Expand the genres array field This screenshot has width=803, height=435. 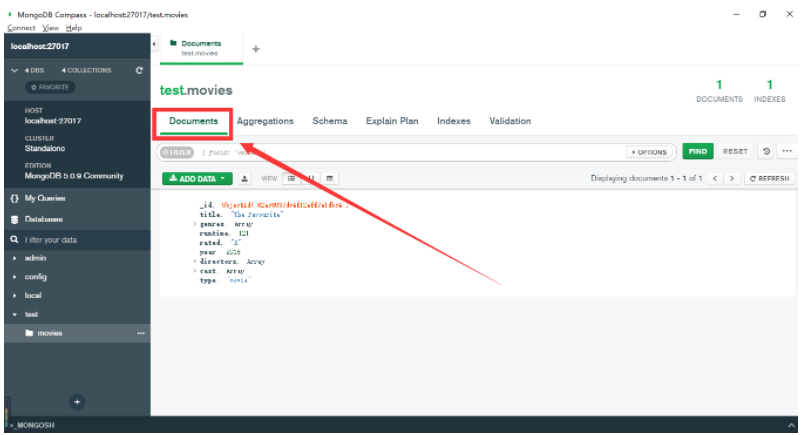tap(195, 224)
